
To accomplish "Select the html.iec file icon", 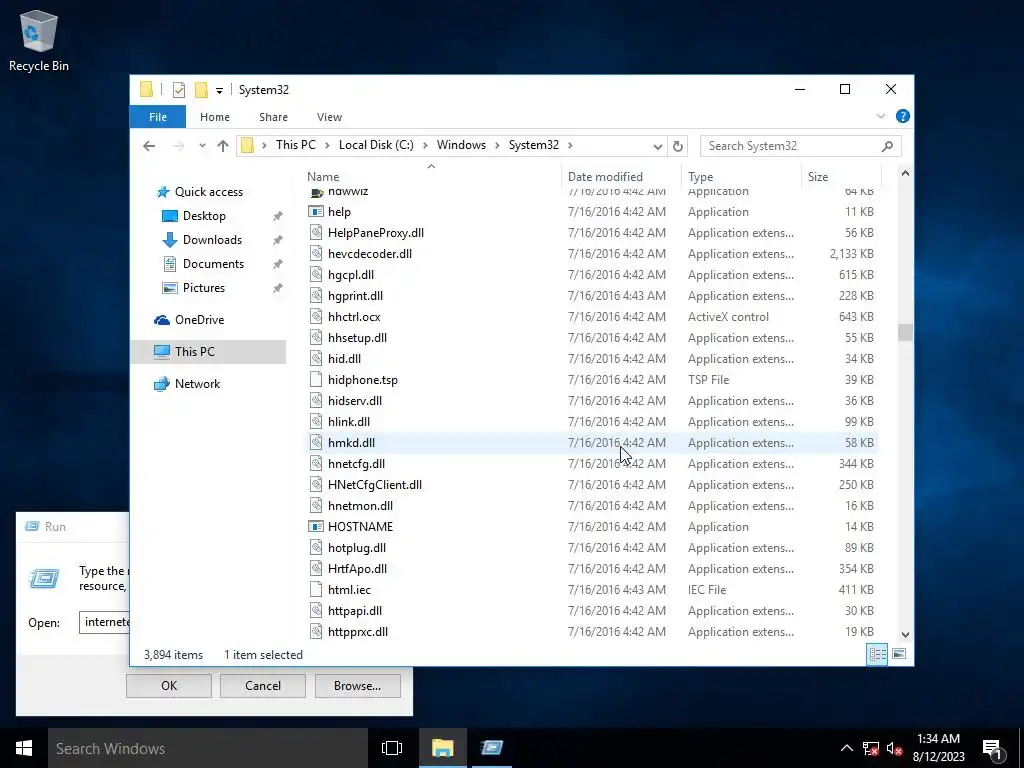I will click(x=316, y=590).
